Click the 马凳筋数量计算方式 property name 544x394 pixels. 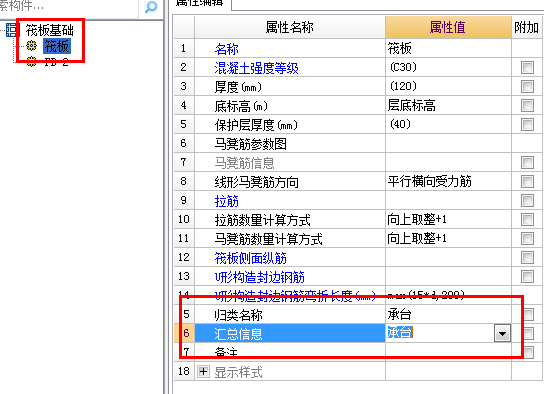pyautogui.click(x=269, y=239)
